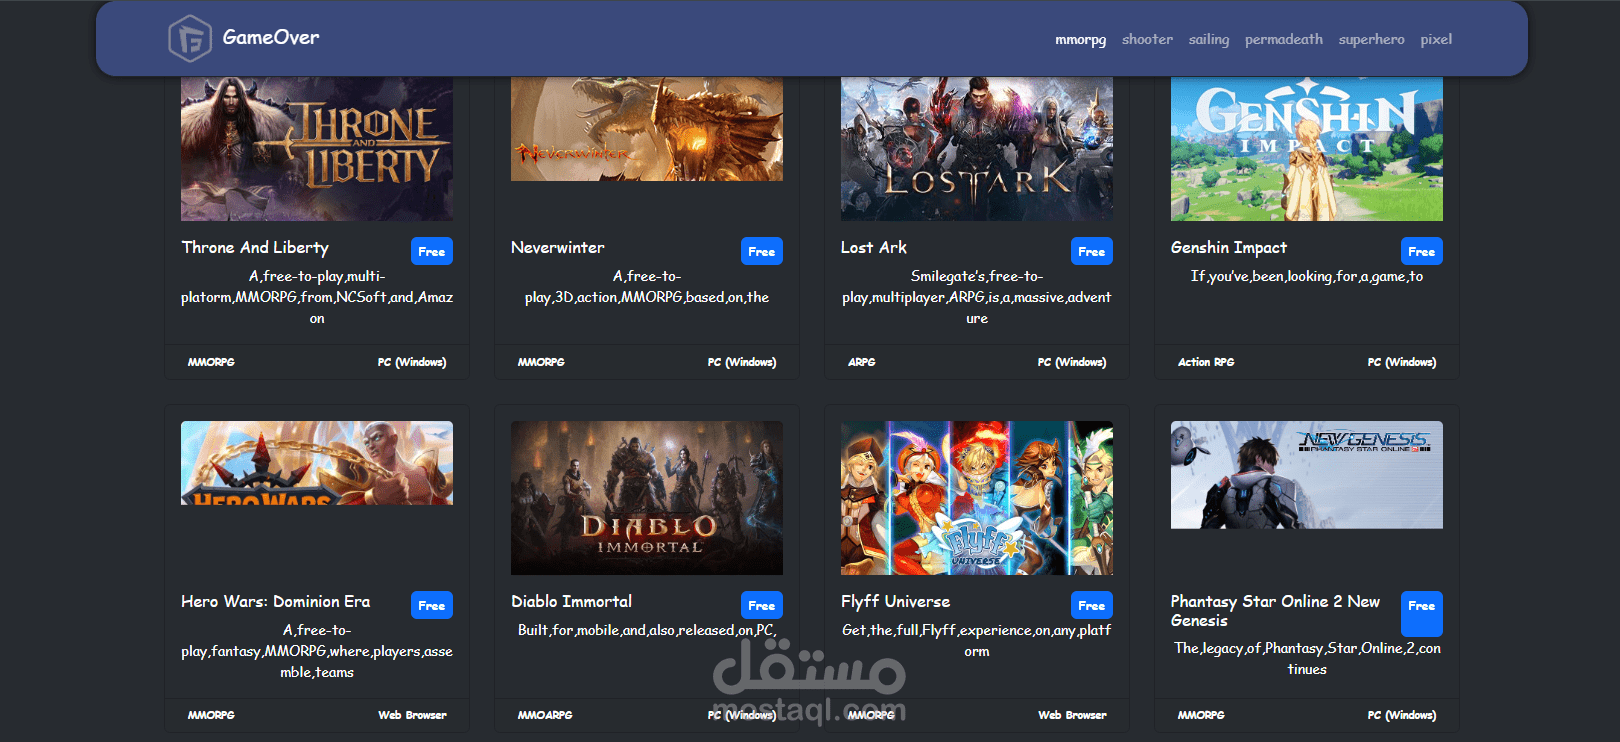The image size is (1620, 742).
Task: Click PC (Windows) tag on Phantasy Star Online card
Action: pos(1402,715)
